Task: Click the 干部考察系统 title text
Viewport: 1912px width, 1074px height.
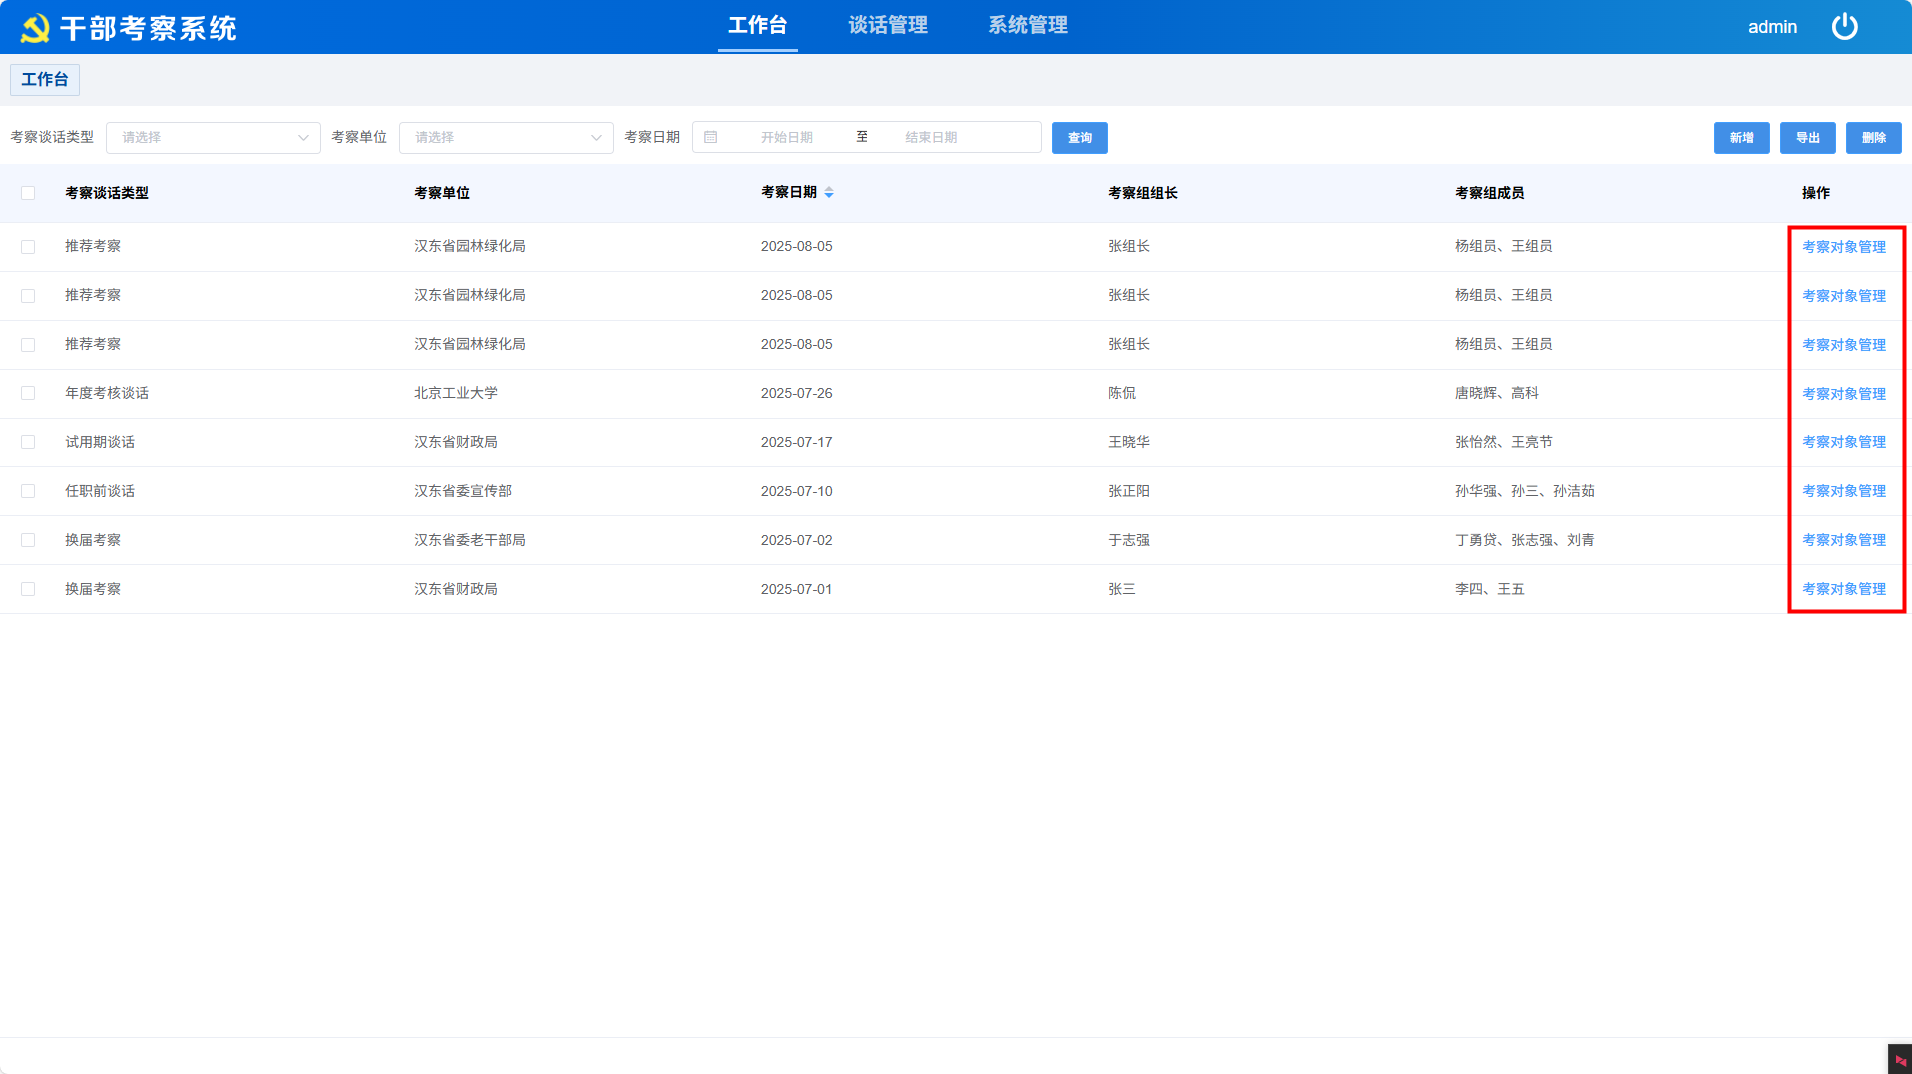Action: click(x=148, y=28)
